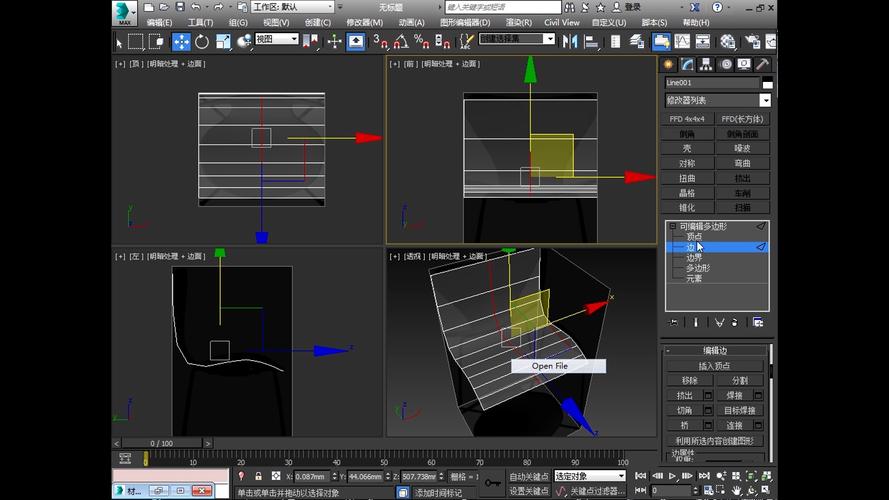
Task: Toggle the Ribbon display icon
Action: point(661,42)
